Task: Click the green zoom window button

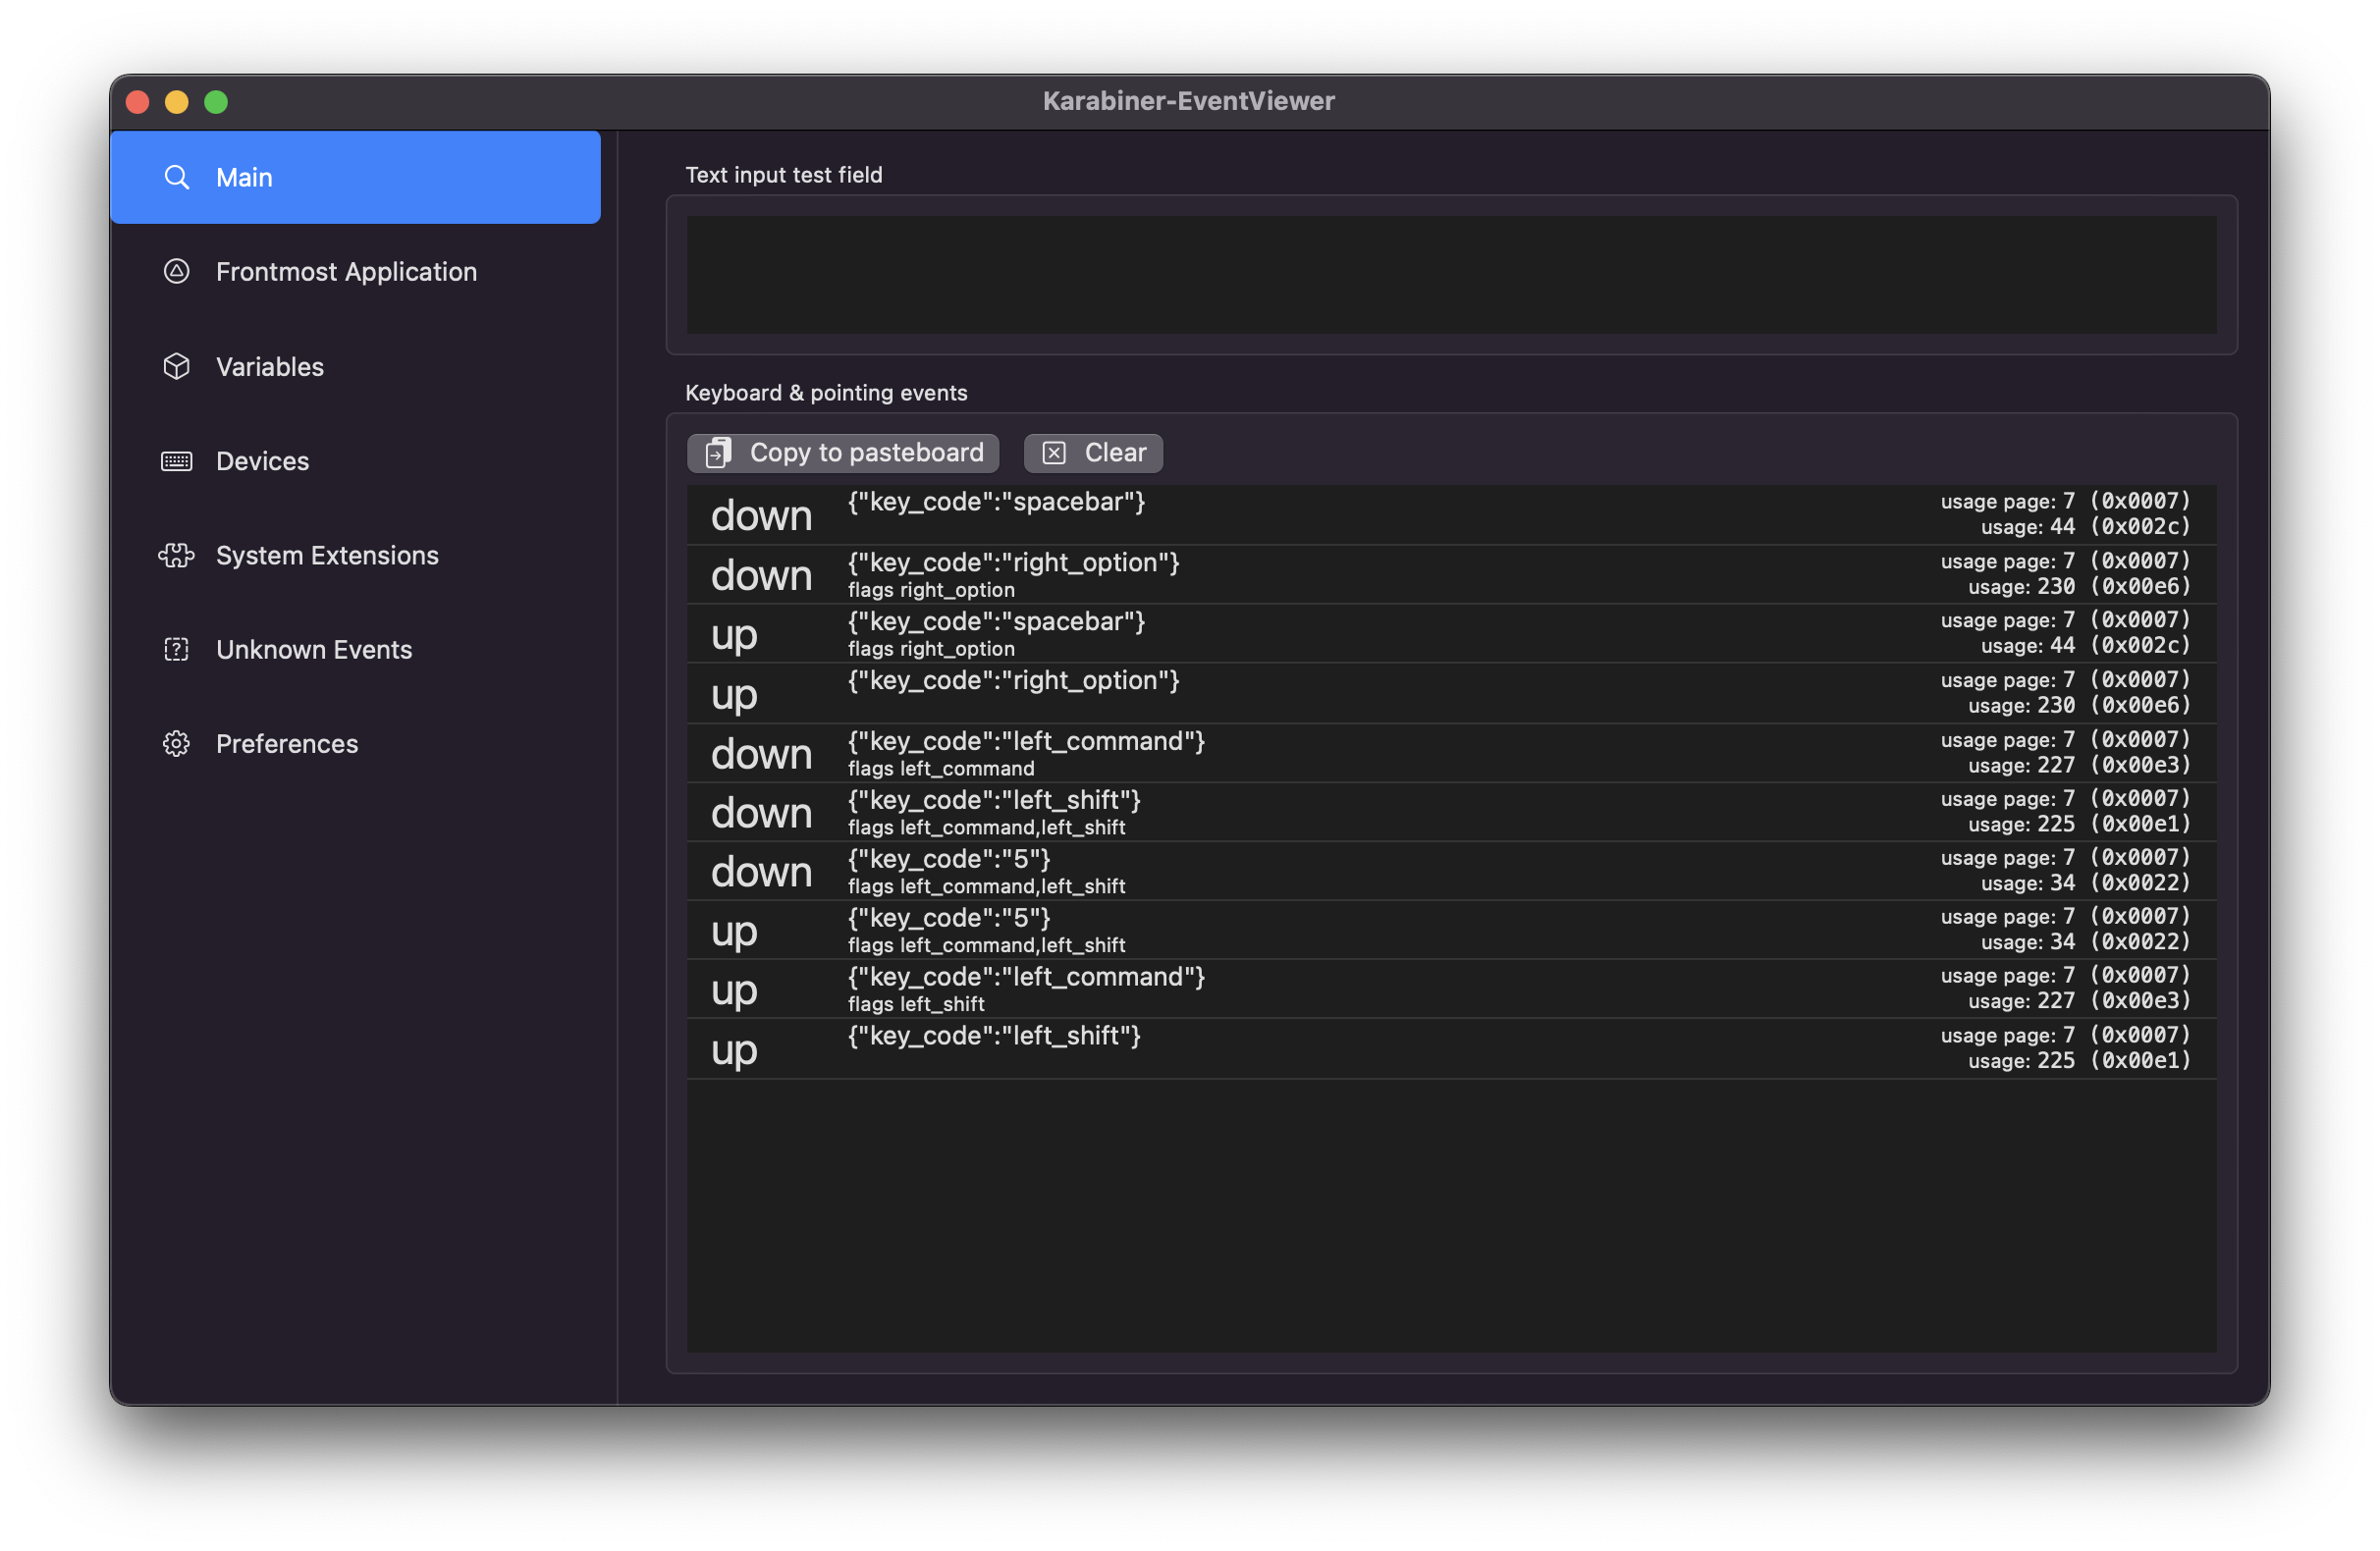Action: [216, 102]
